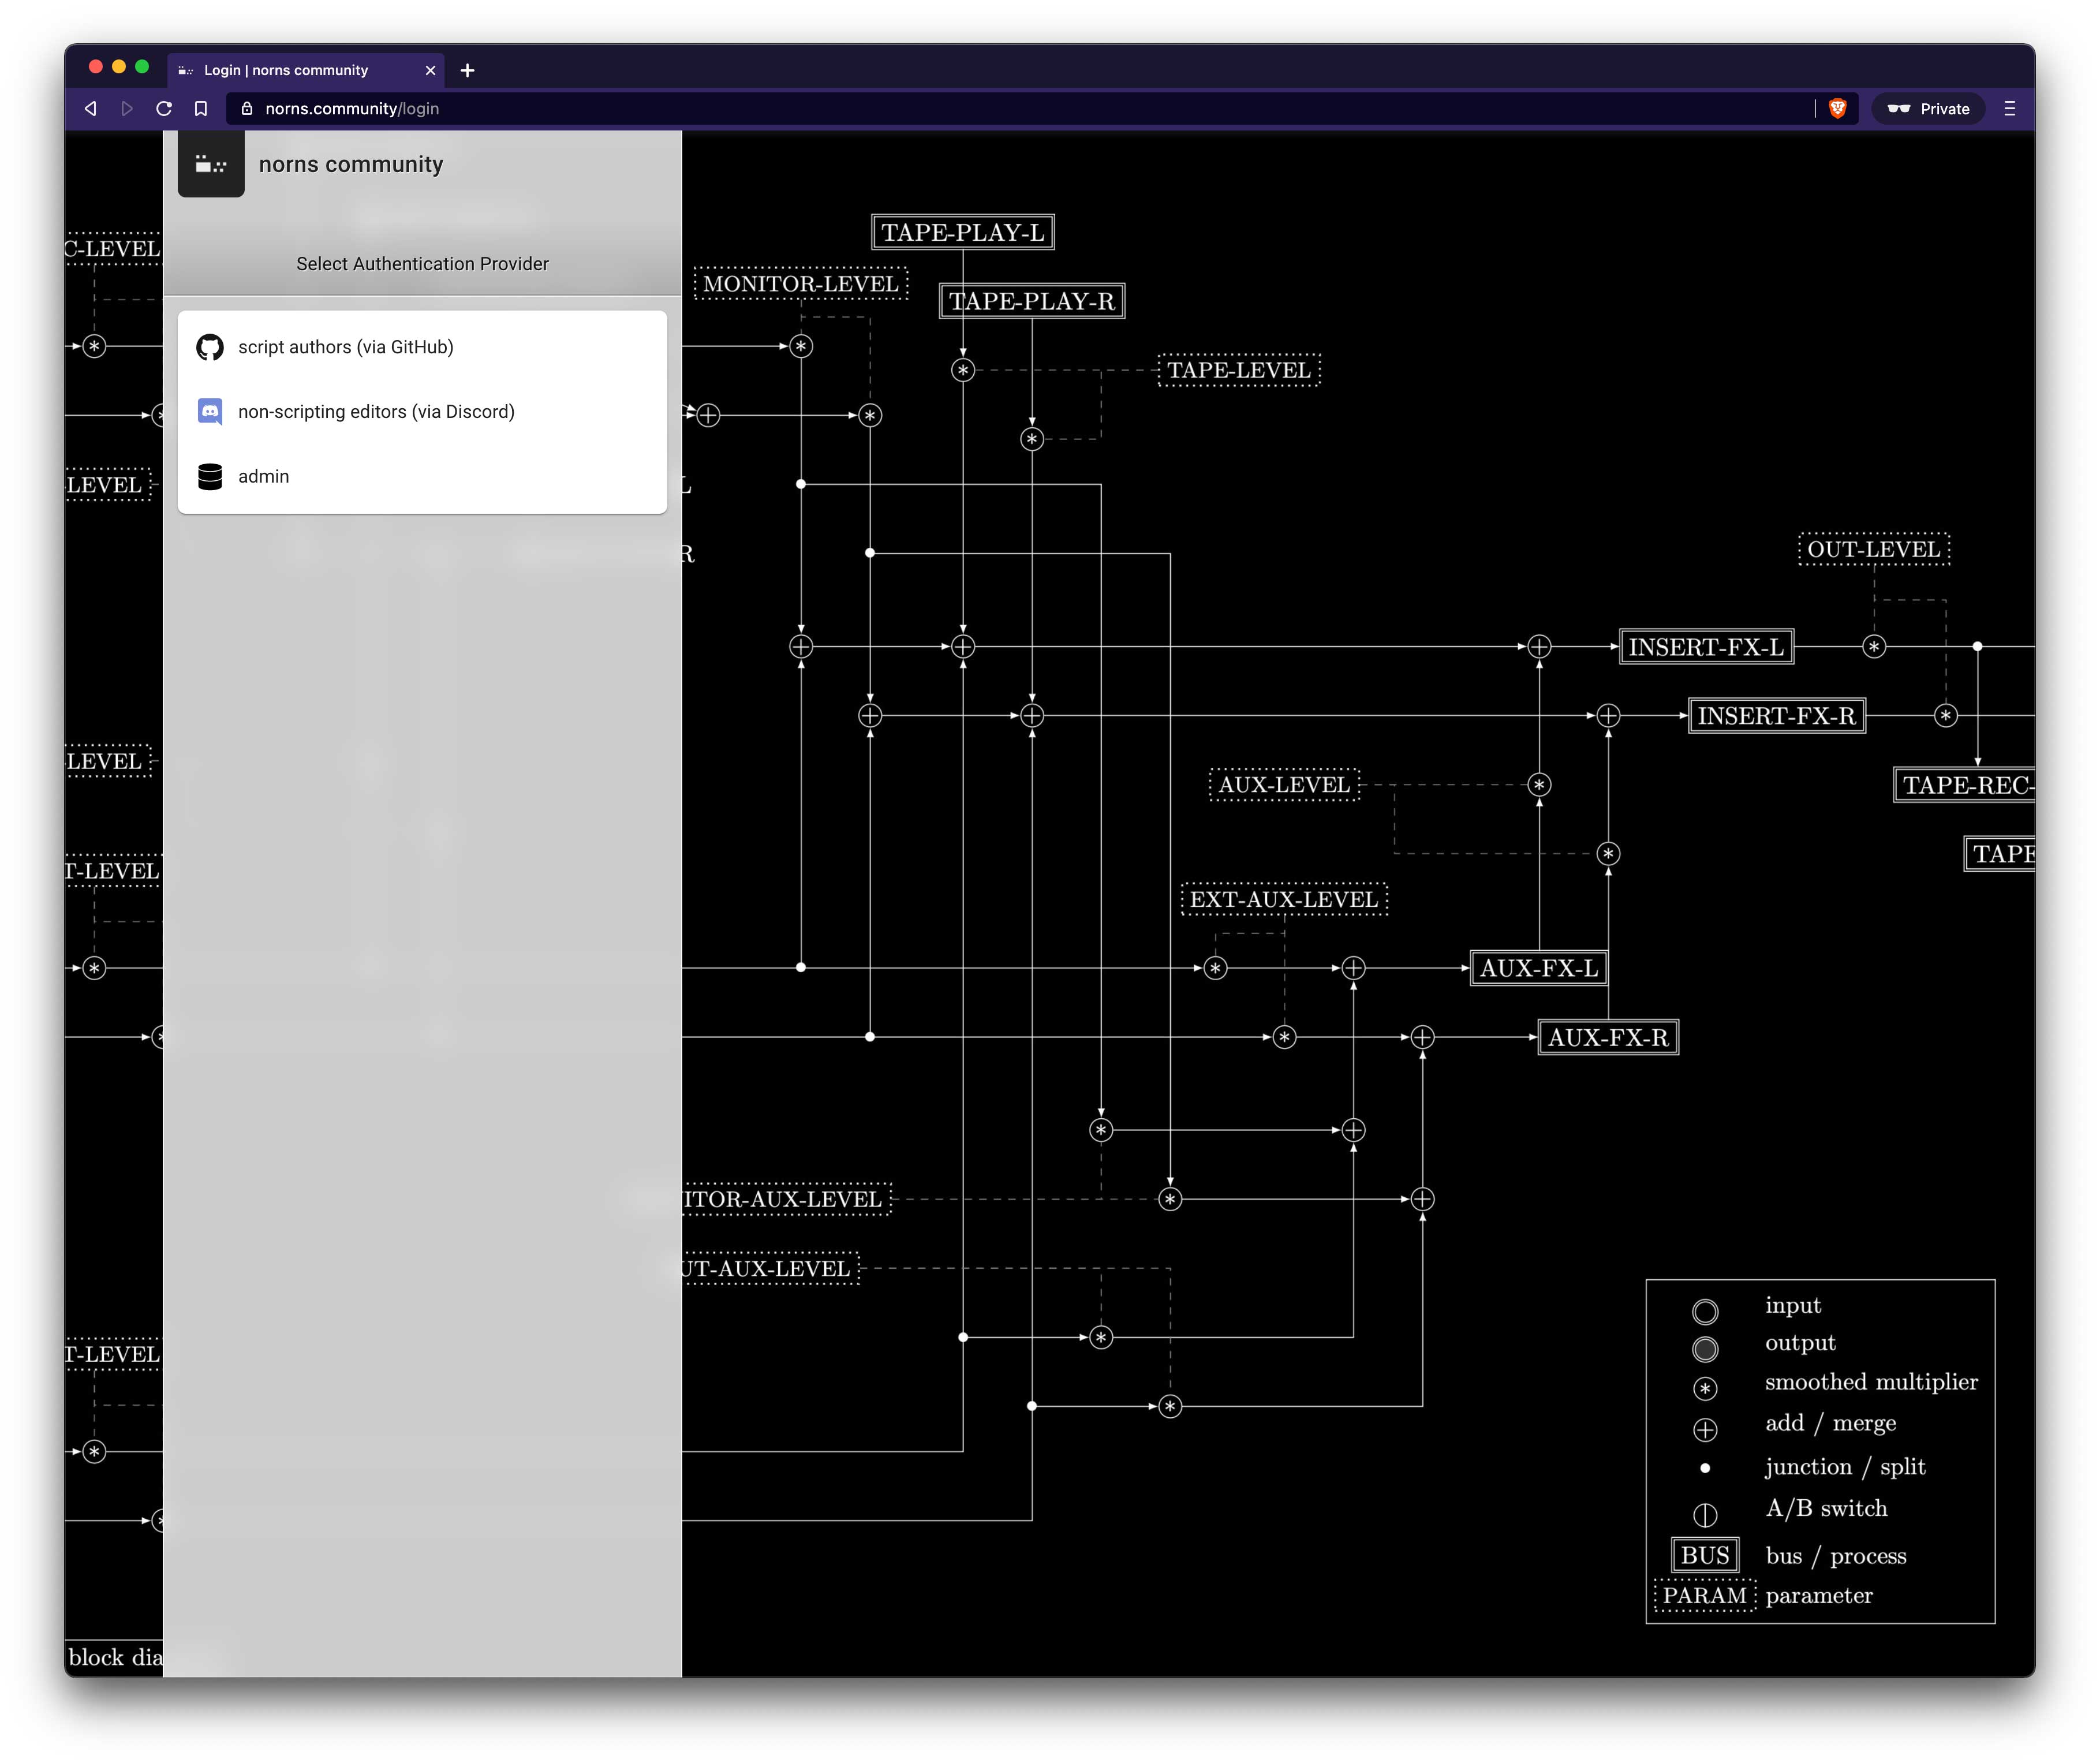Click the AUX-FX-L block

(x=1539, y=968)
